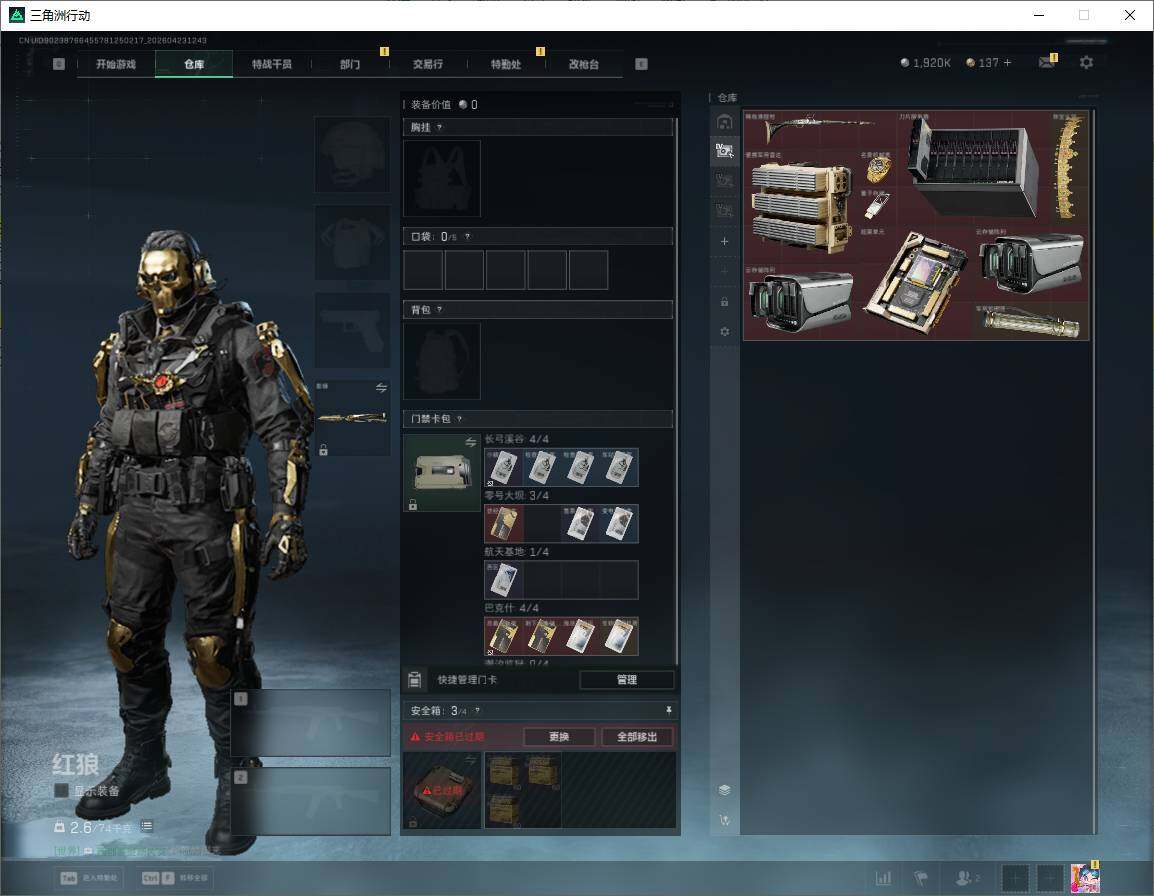Click the E tab-switch key icon

[641, 64]
